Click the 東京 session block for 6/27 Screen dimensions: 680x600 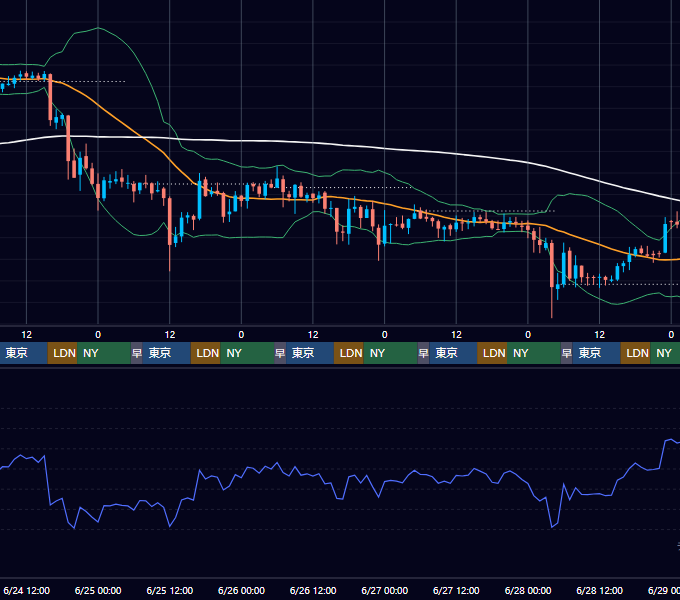tap(453, 353)
